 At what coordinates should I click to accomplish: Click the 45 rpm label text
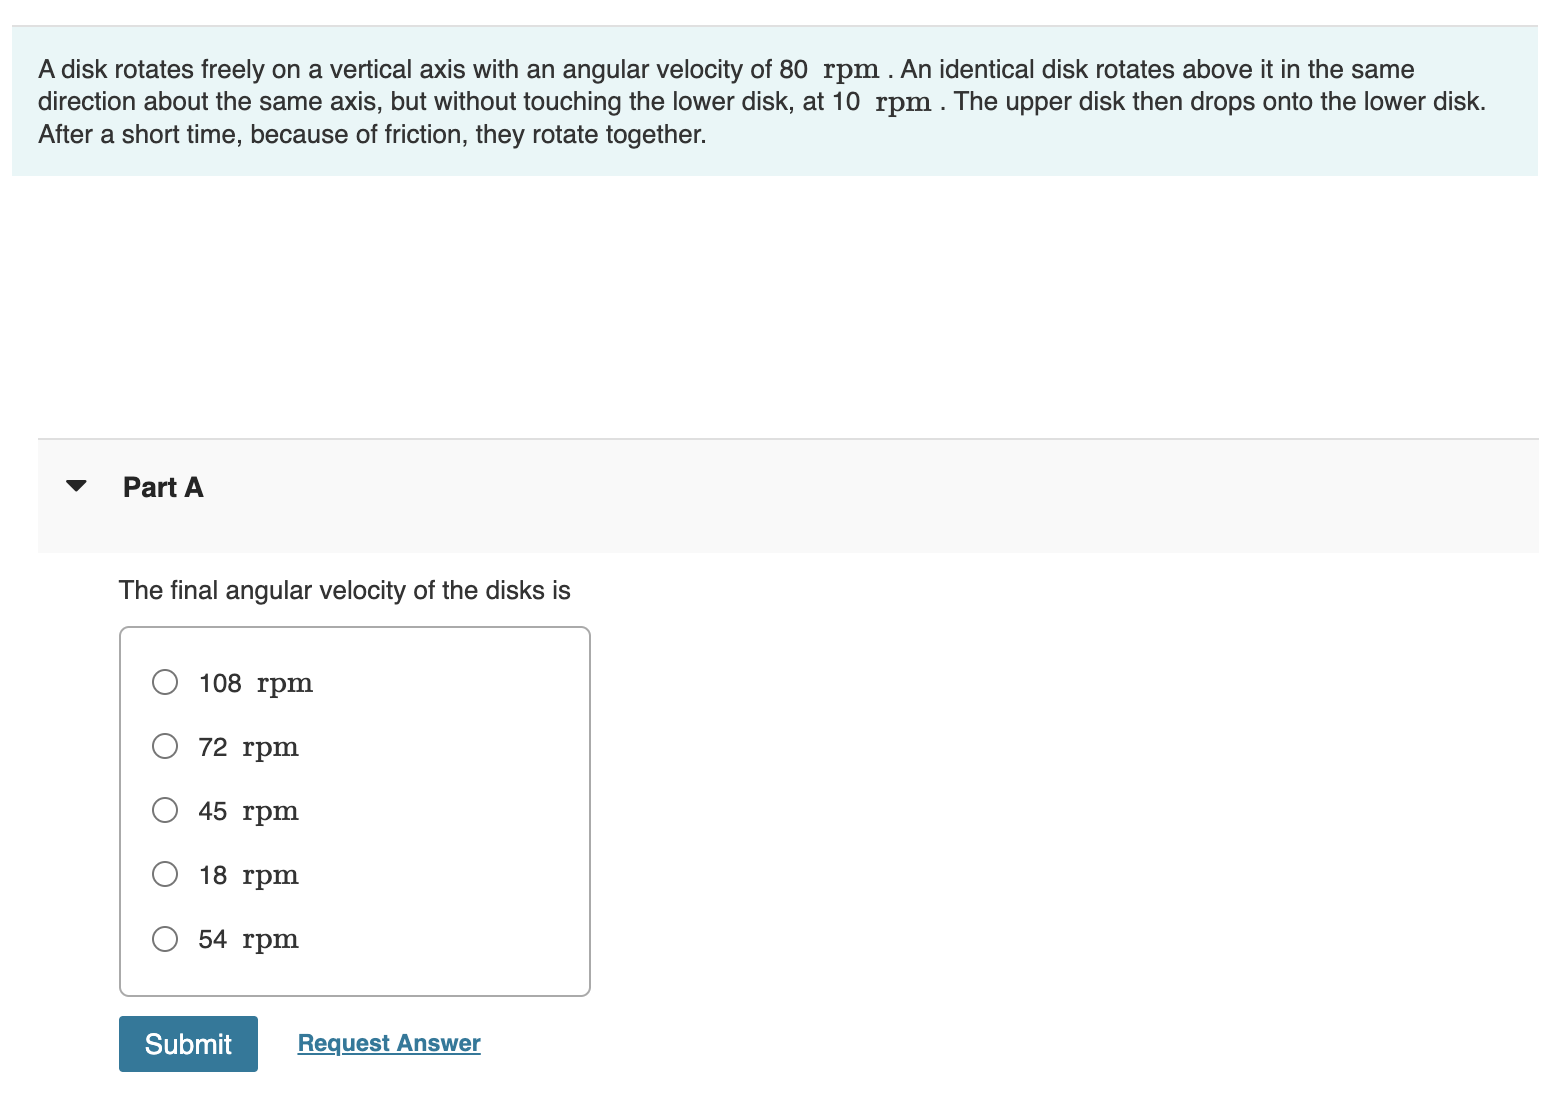pyautogui.click(x=248, y=810)
